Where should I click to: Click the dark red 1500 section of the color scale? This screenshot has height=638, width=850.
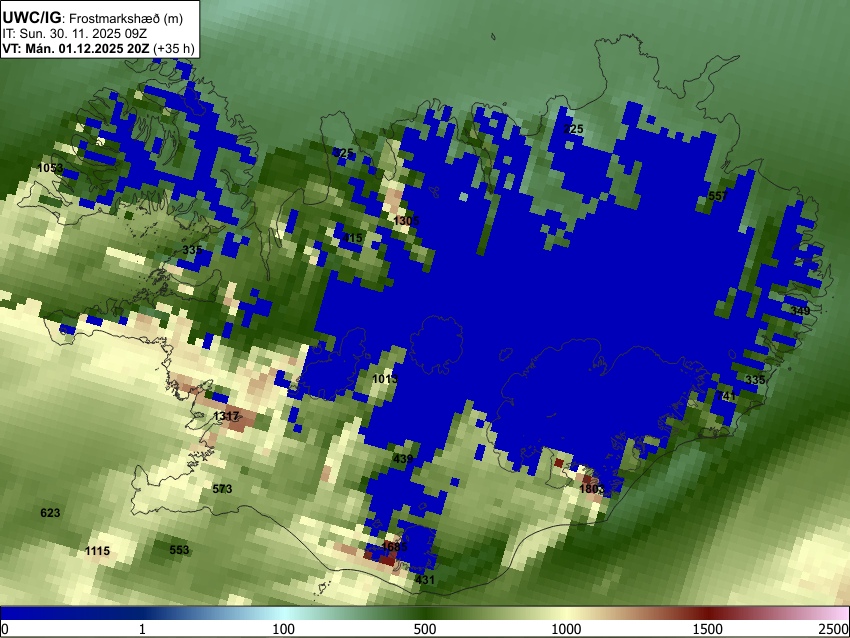[x=708, y=613]
